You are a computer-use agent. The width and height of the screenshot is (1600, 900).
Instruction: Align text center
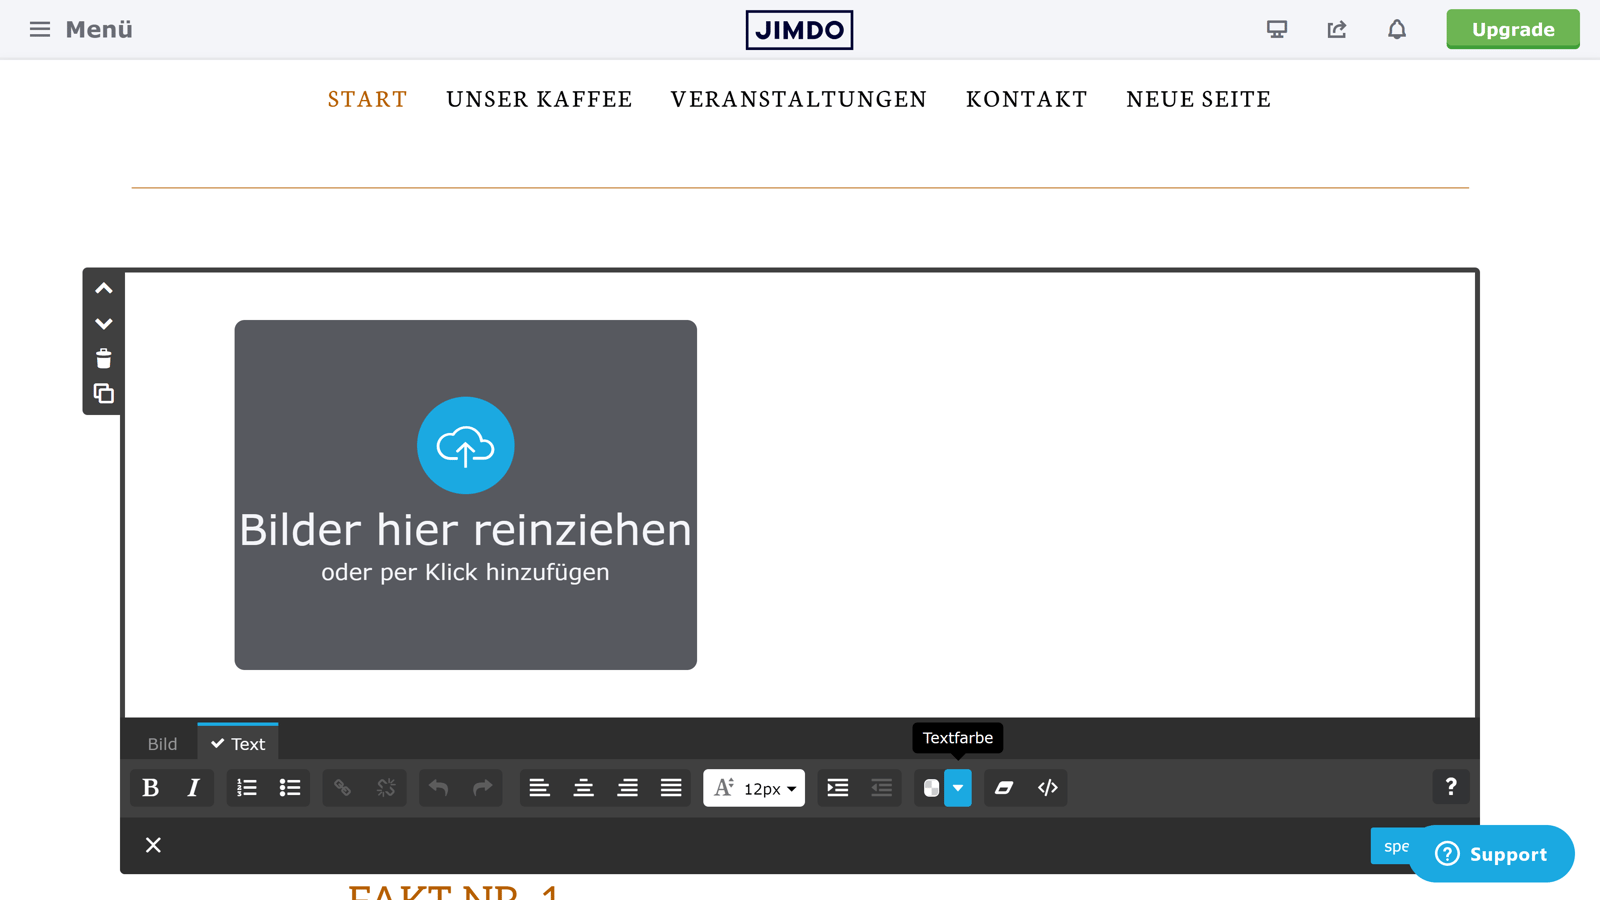[584, 788]
